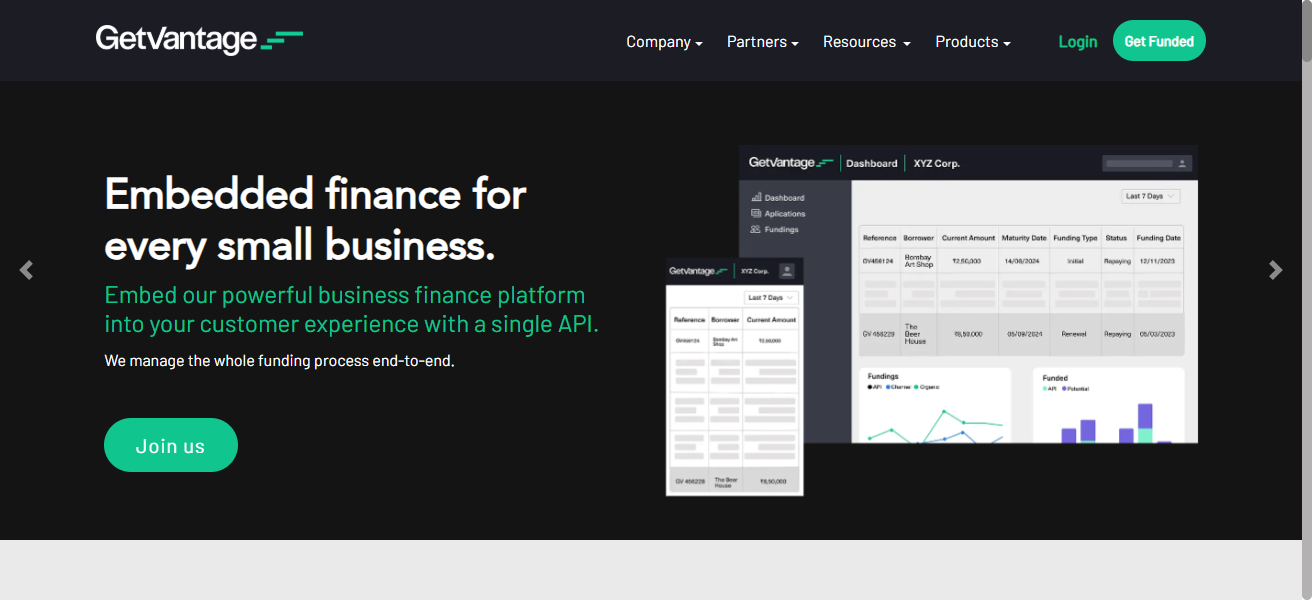This screenshot has width=1312, height=600.
Task: Click the Dashboard bar-chart icon in the preview sidebar
Action: pyautogui.click(x=756, y=198)
